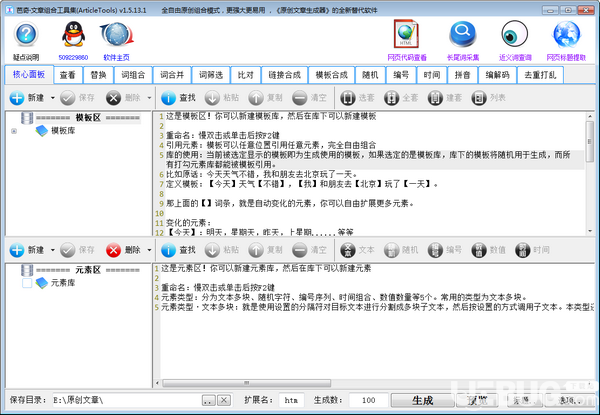Click the red 删除 in element toolbar
This screenshot has width=600, height=415.
click(123, 250)
